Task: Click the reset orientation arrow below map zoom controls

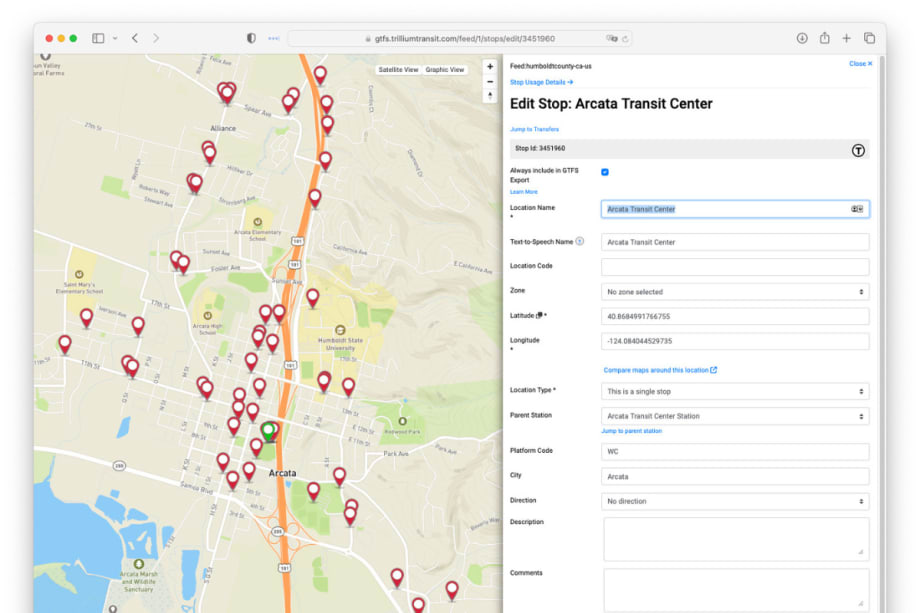Action: pos(490,94)
